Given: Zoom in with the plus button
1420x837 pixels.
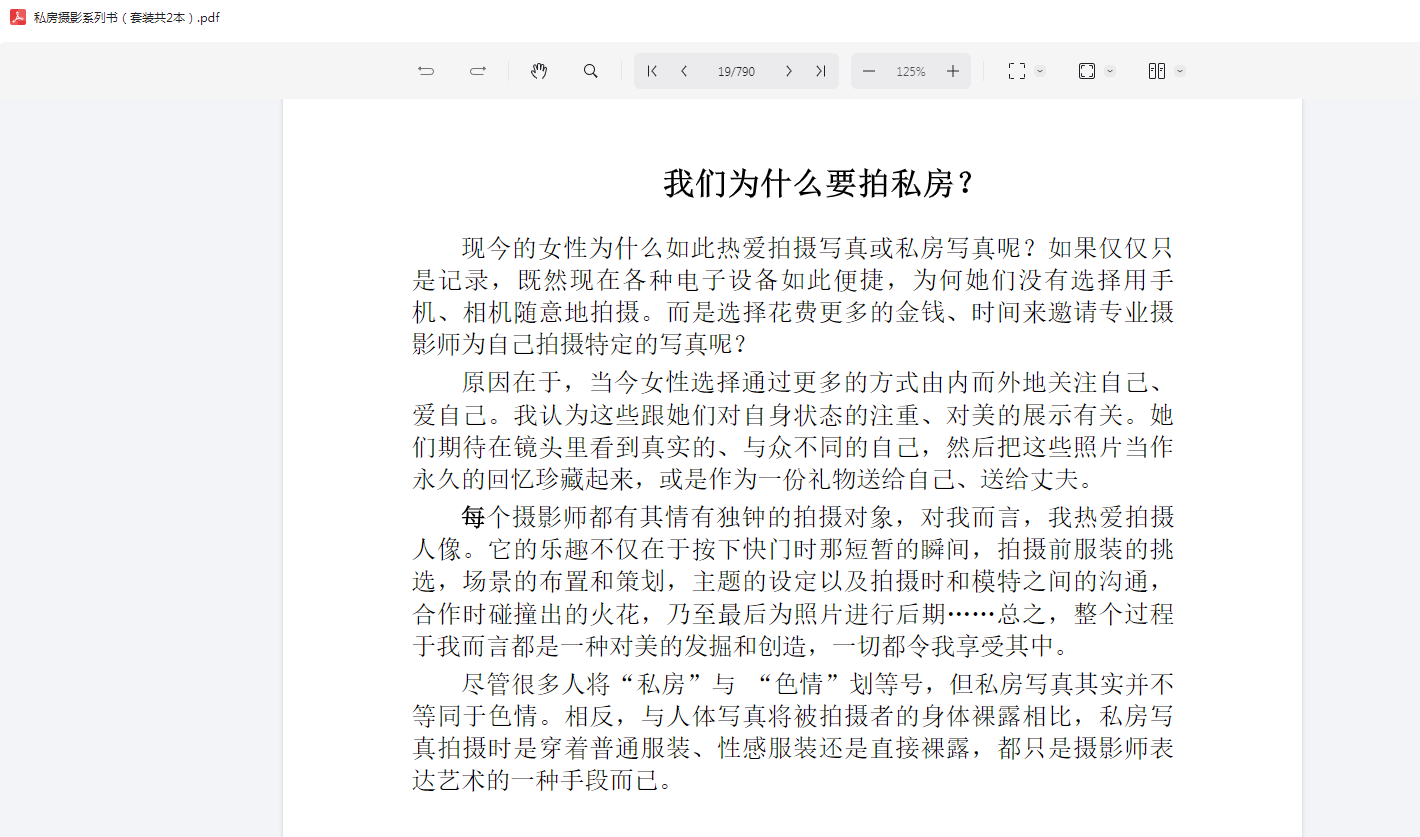Looking at the screenshot, I should (953, 71).
